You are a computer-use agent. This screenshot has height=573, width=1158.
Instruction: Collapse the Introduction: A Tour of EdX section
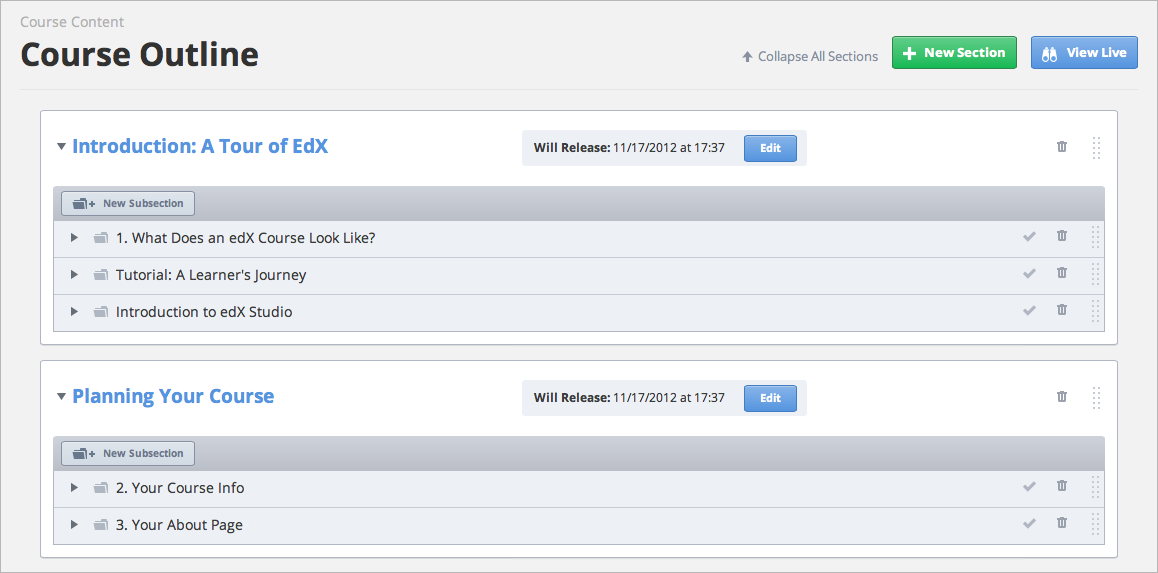click(x=61, y=147)
